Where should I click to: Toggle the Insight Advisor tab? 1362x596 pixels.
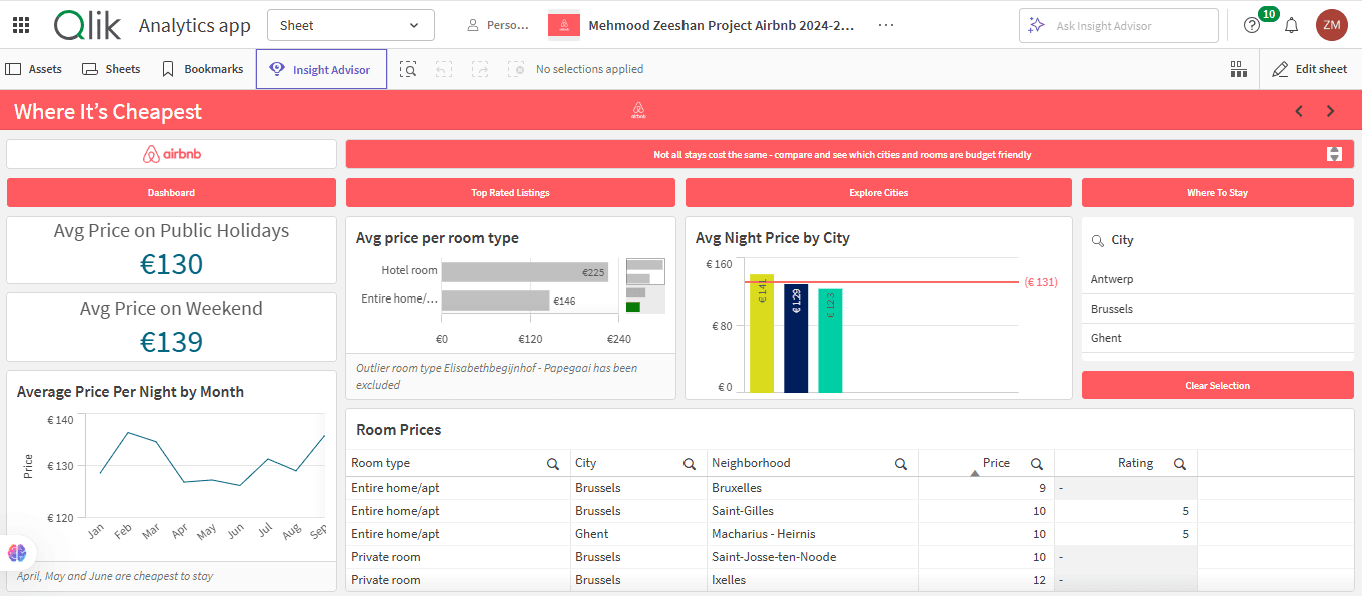(x=321, y=69)
